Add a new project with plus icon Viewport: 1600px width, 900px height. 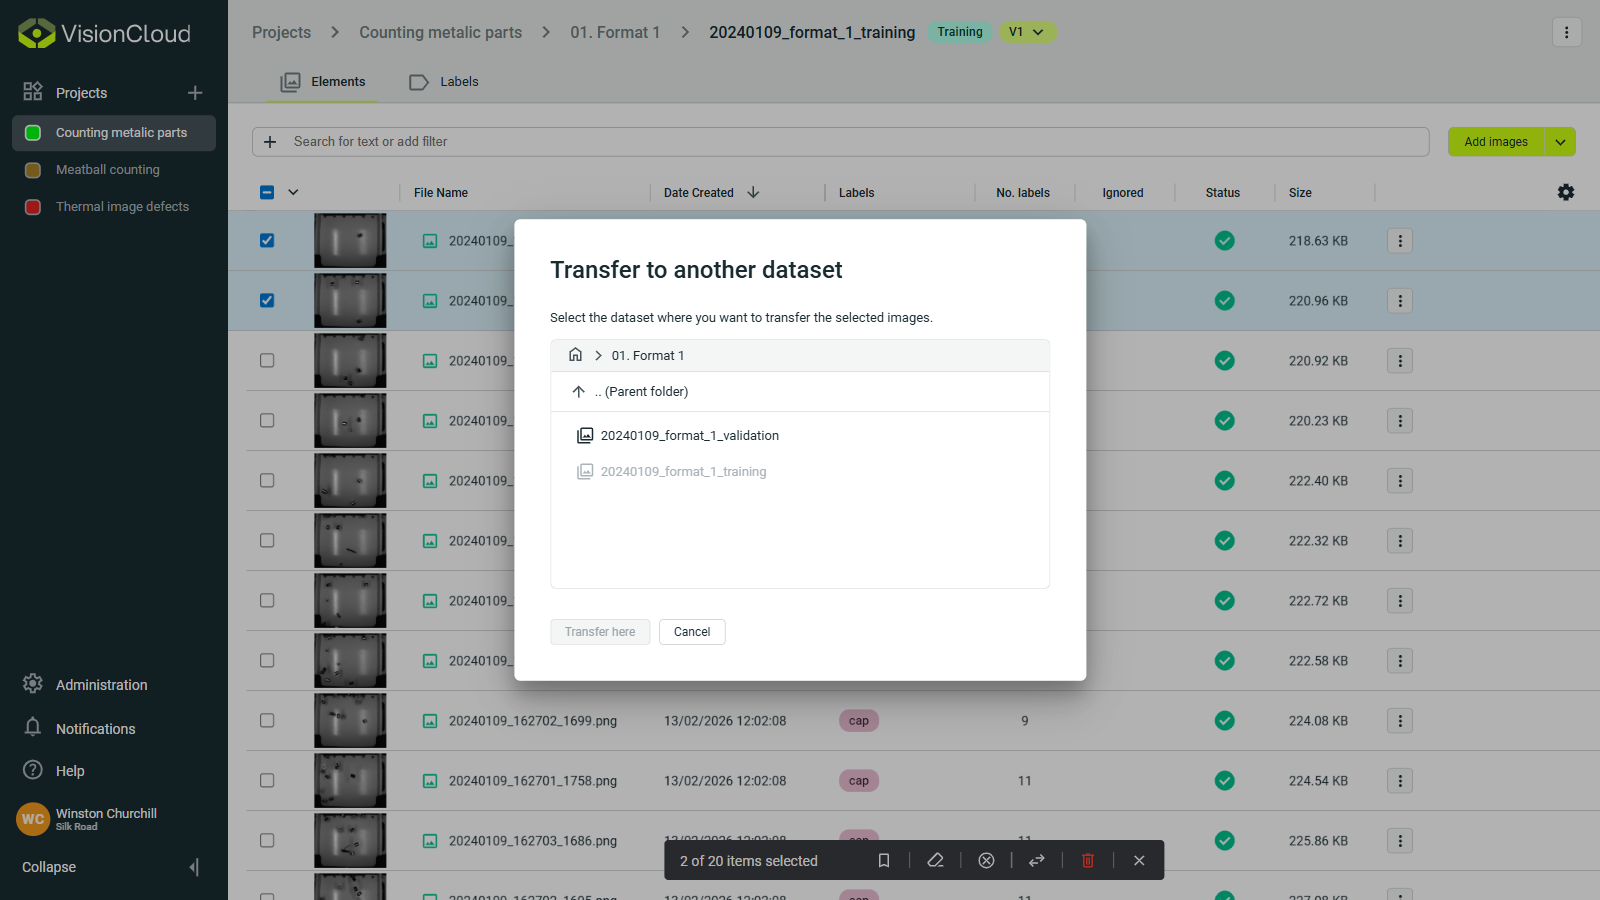pos(195,93)
